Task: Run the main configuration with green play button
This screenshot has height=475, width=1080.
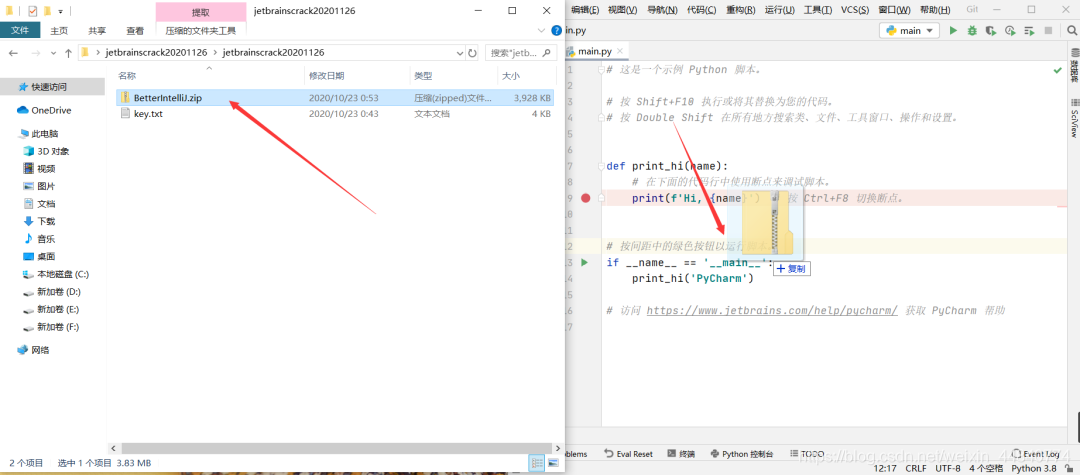Action: pos(953,30)
